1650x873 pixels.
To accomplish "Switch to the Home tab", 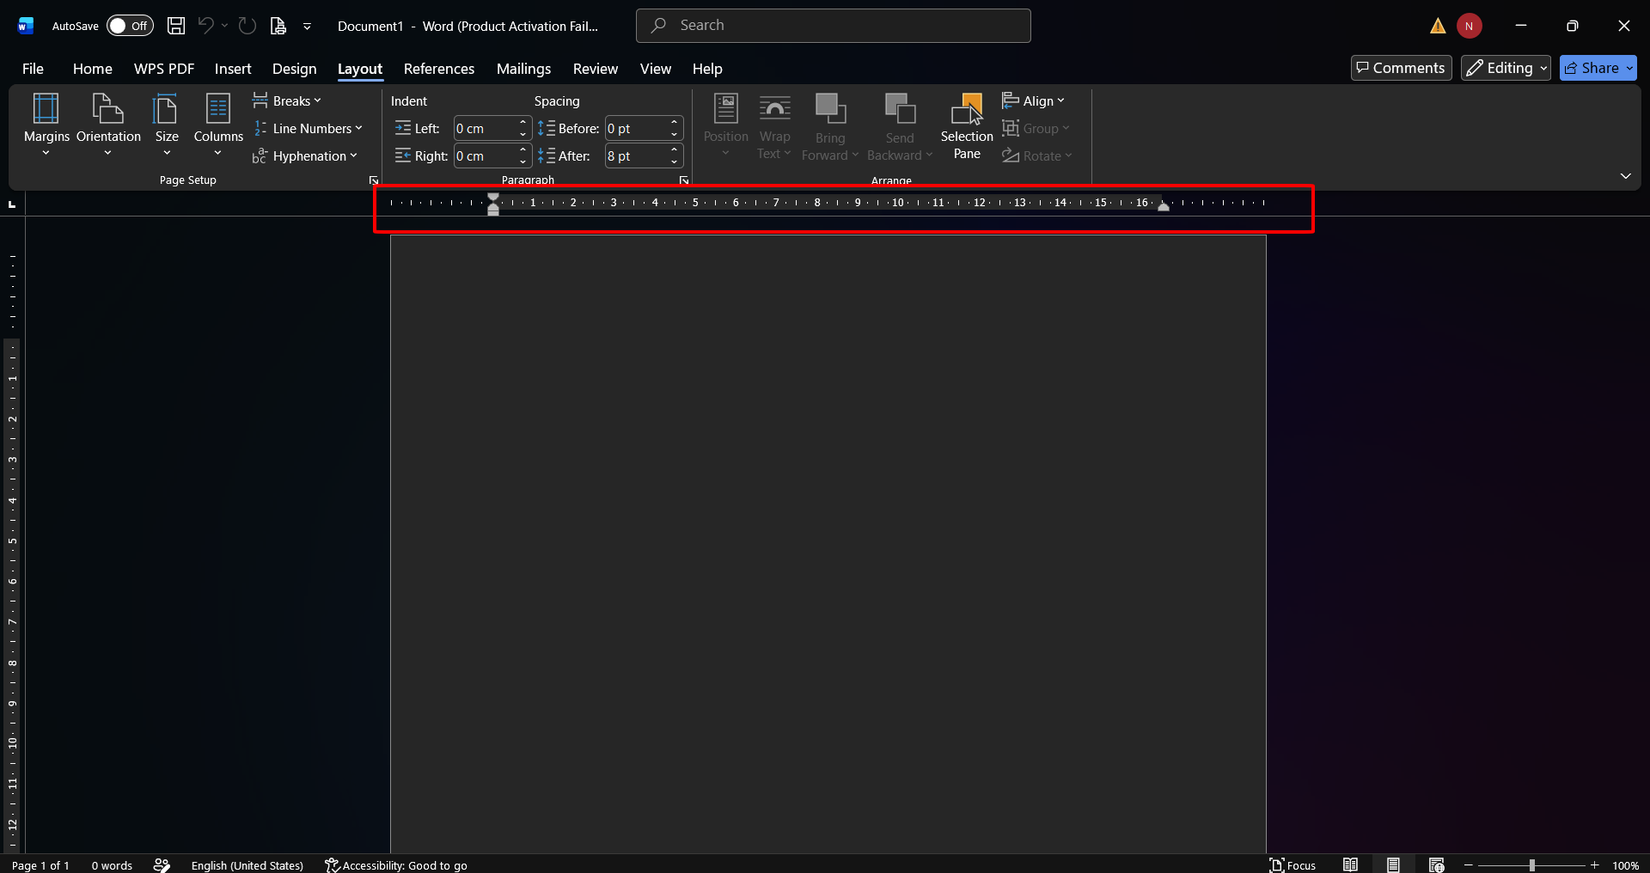I will tap(92, 69).
